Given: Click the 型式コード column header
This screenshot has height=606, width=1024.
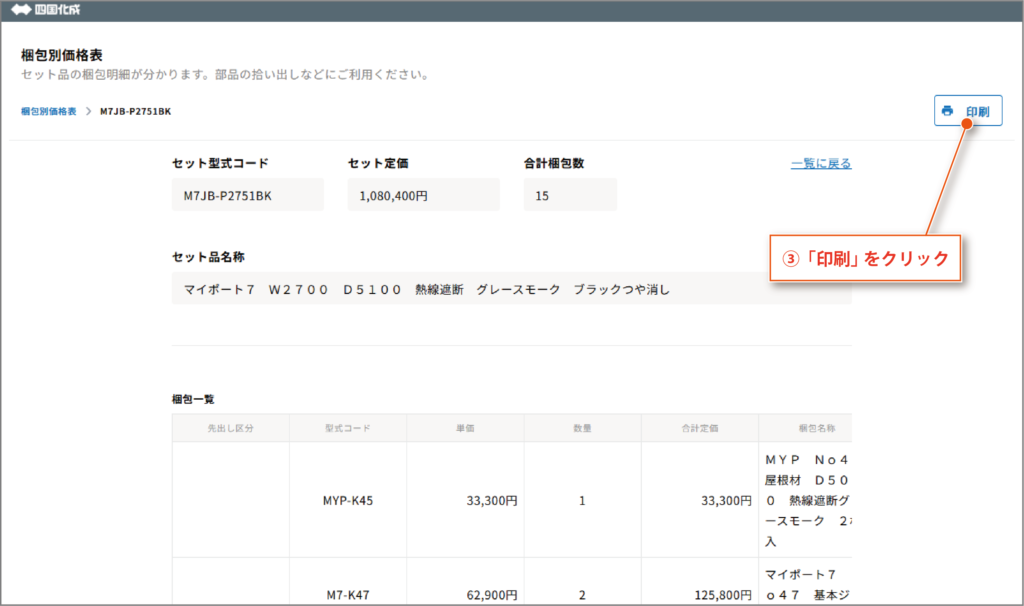Looking at the screenshot, I should pyautogui.click(x=348, y=428).
